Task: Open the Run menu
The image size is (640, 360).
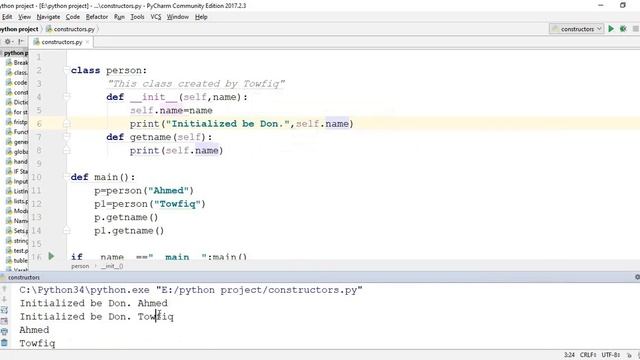Action: (119, 17)
